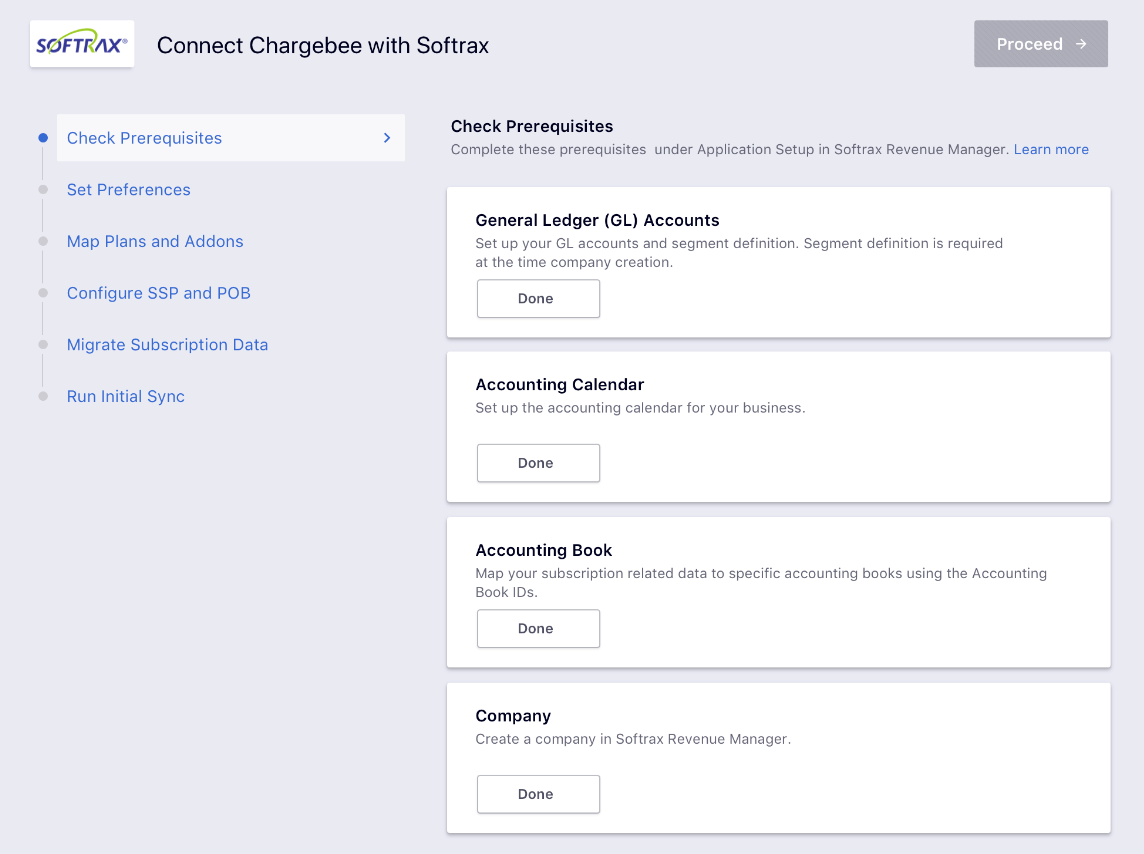Click the Set Preferences step bullet

coord(43,190)
